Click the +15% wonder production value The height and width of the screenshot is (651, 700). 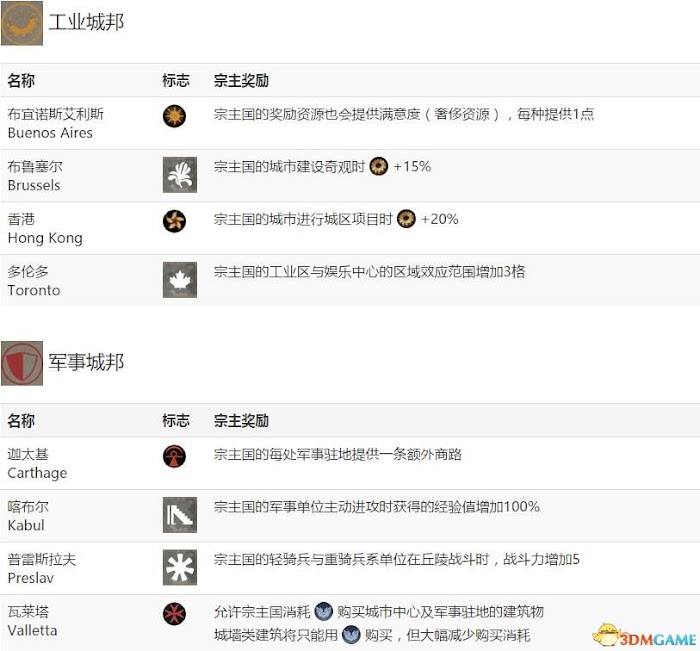(x=412, y=167)
